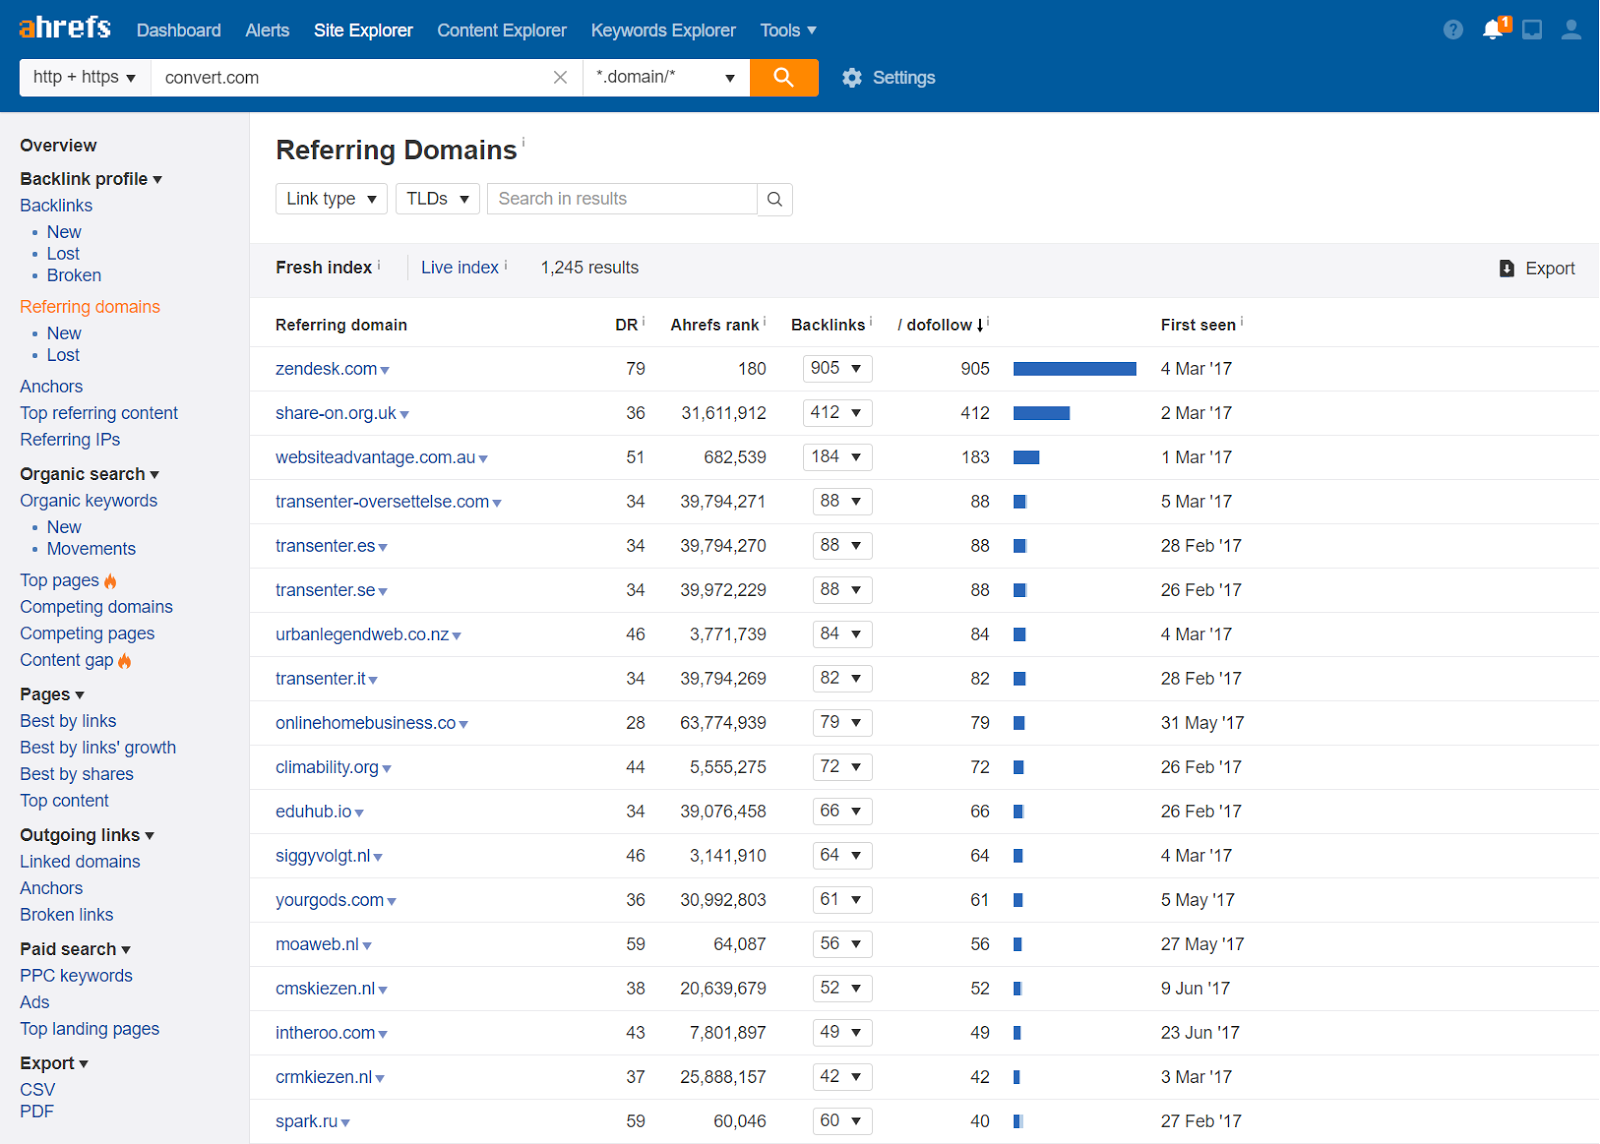Expand the websiteadvantage.com.au backlinks 184 dropdown

[x=838, y=457]
